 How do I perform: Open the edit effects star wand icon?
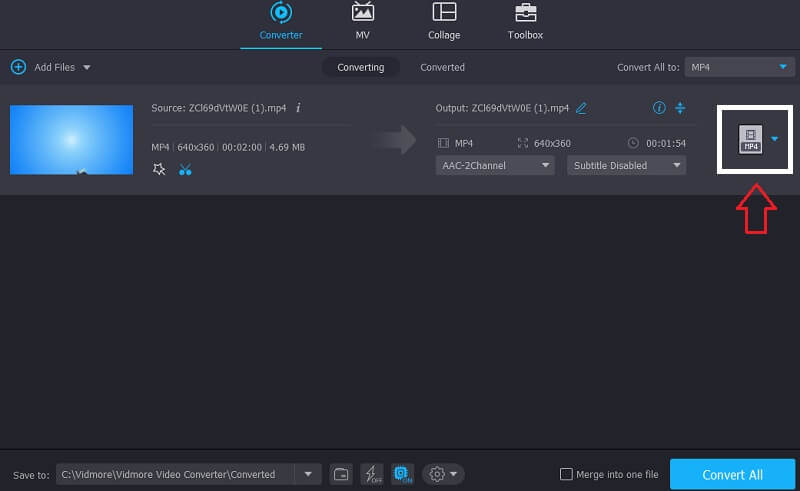[158, 169]
